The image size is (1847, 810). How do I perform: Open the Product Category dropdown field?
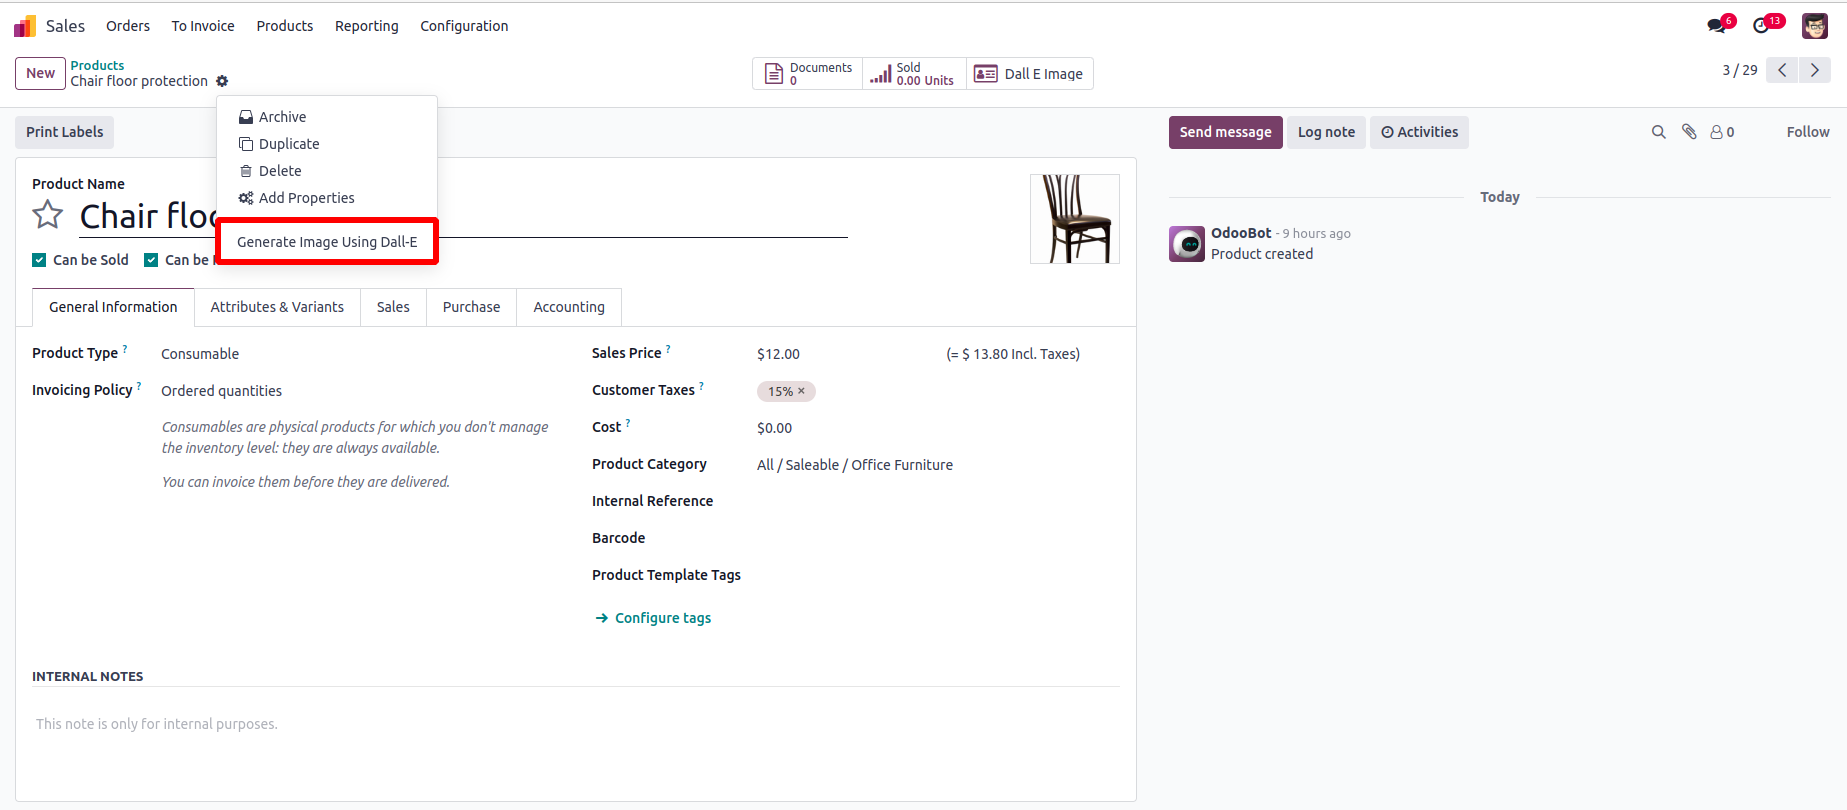854,465
